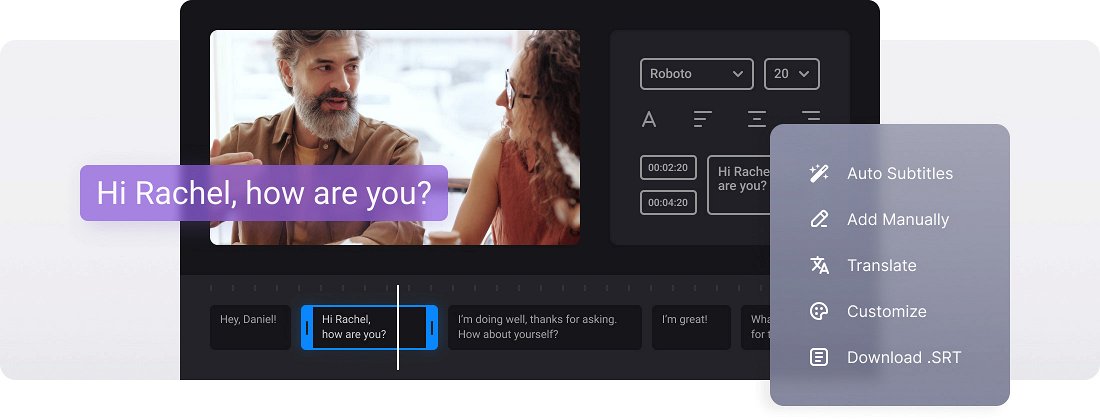The height and width of the screenshot is (420, 1100).
Task: Select the 'Hey, Daniel!' timeline clip
Action: (x=250, y=327)
